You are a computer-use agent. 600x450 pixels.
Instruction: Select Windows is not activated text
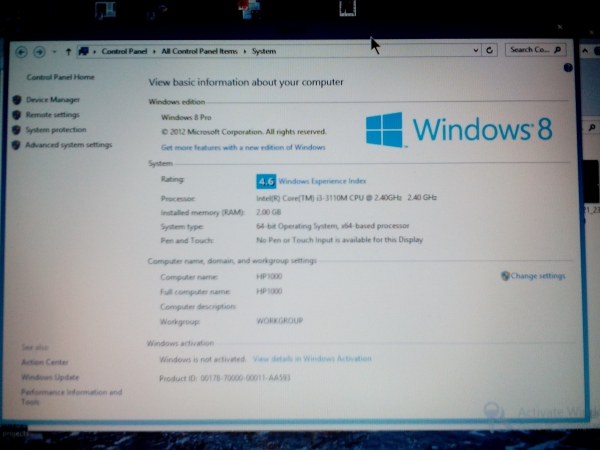click(202, 359)
